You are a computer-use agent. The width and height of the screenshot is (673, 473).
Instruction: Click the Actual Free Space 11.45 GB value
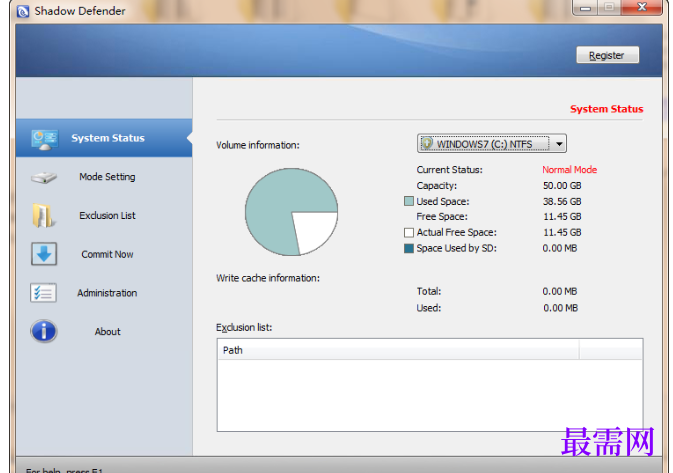[x=562, y=232]
